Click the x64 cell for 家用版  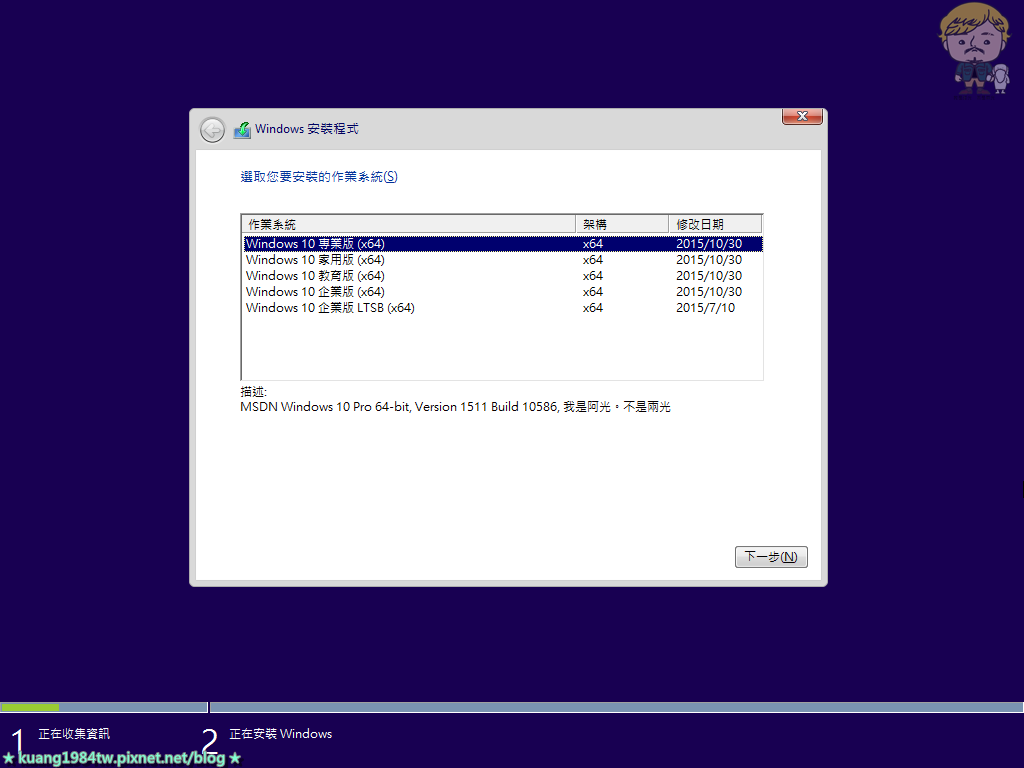(593, 260)
